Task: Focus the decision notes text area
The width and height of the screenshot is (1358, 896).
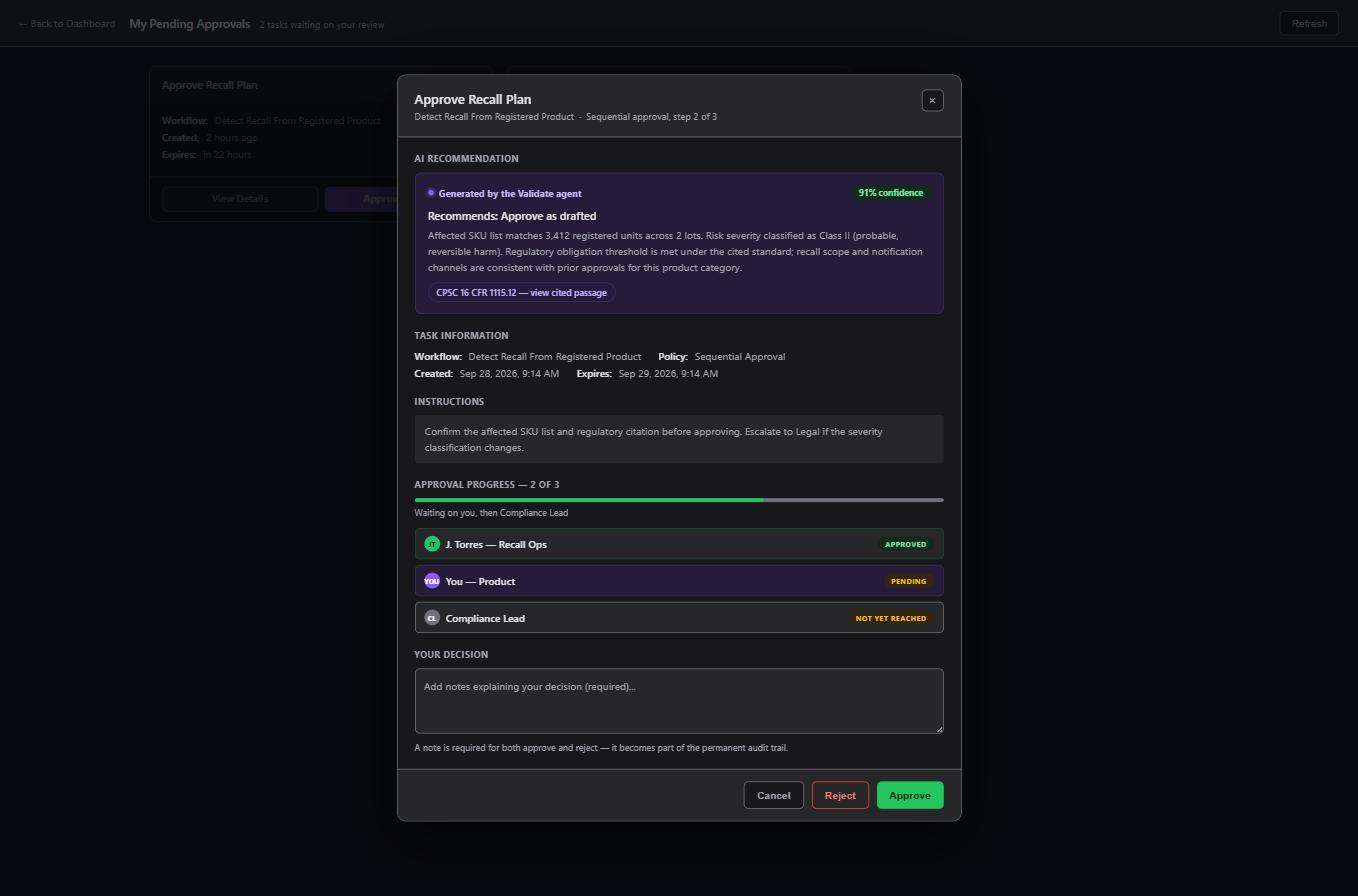Action: pyautogui.click(x=679, y=701)
